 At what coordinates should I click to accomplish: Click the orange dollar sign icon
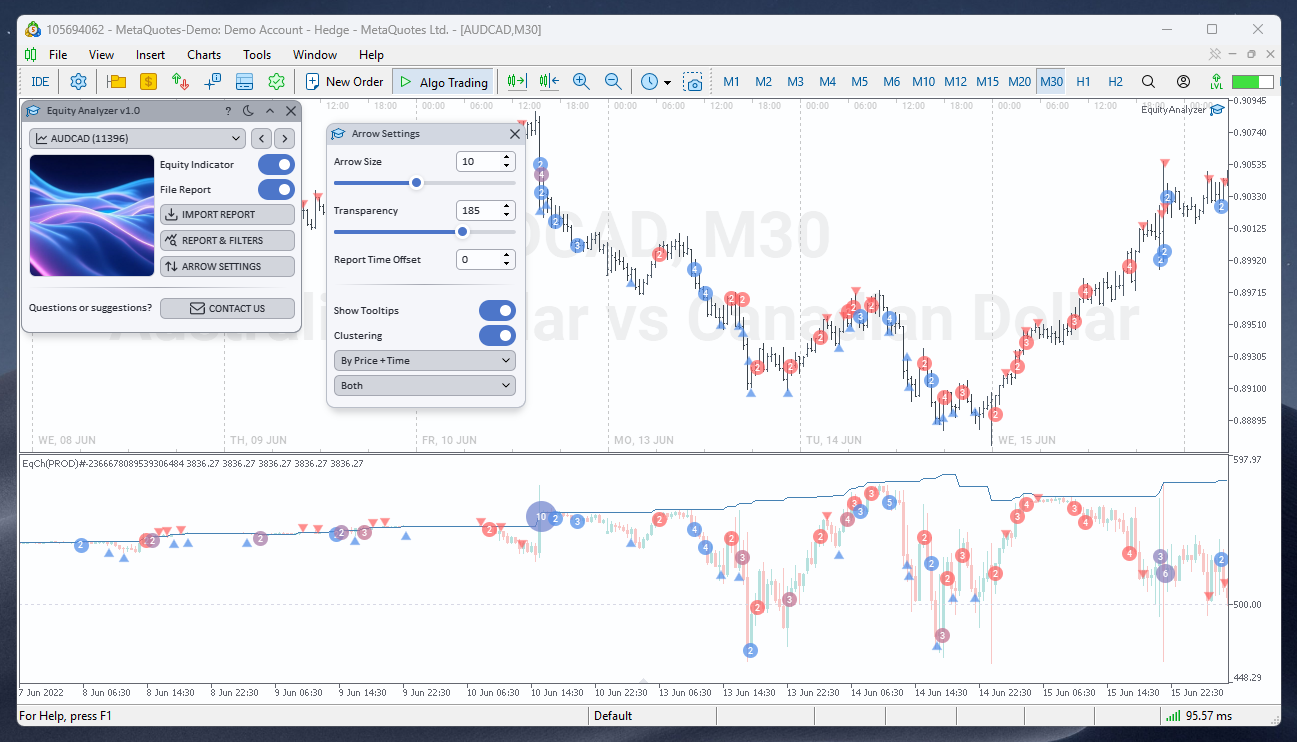click(x=148, y=82)
